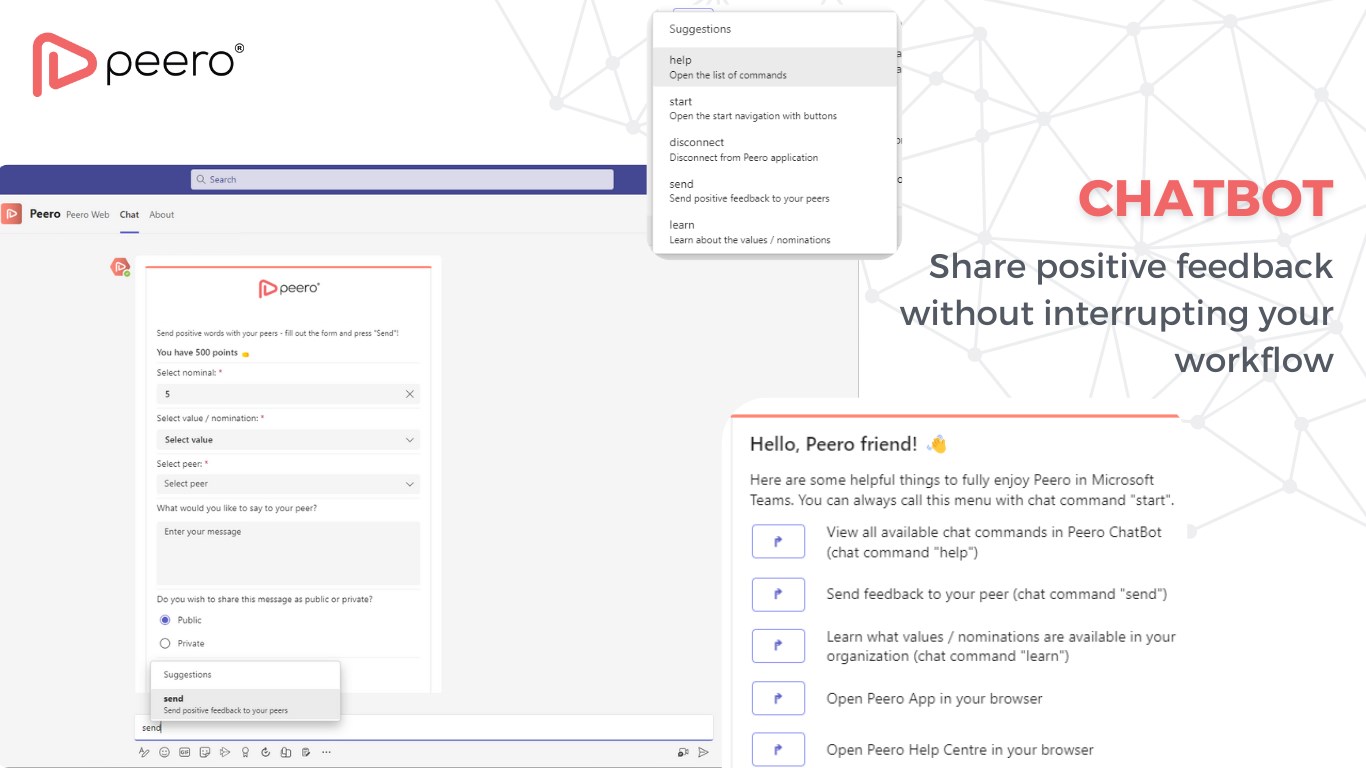This screenshot has width=1366, height=768.
Task: Click arrow button for View all chat commands
Action: tap(778, 541)
